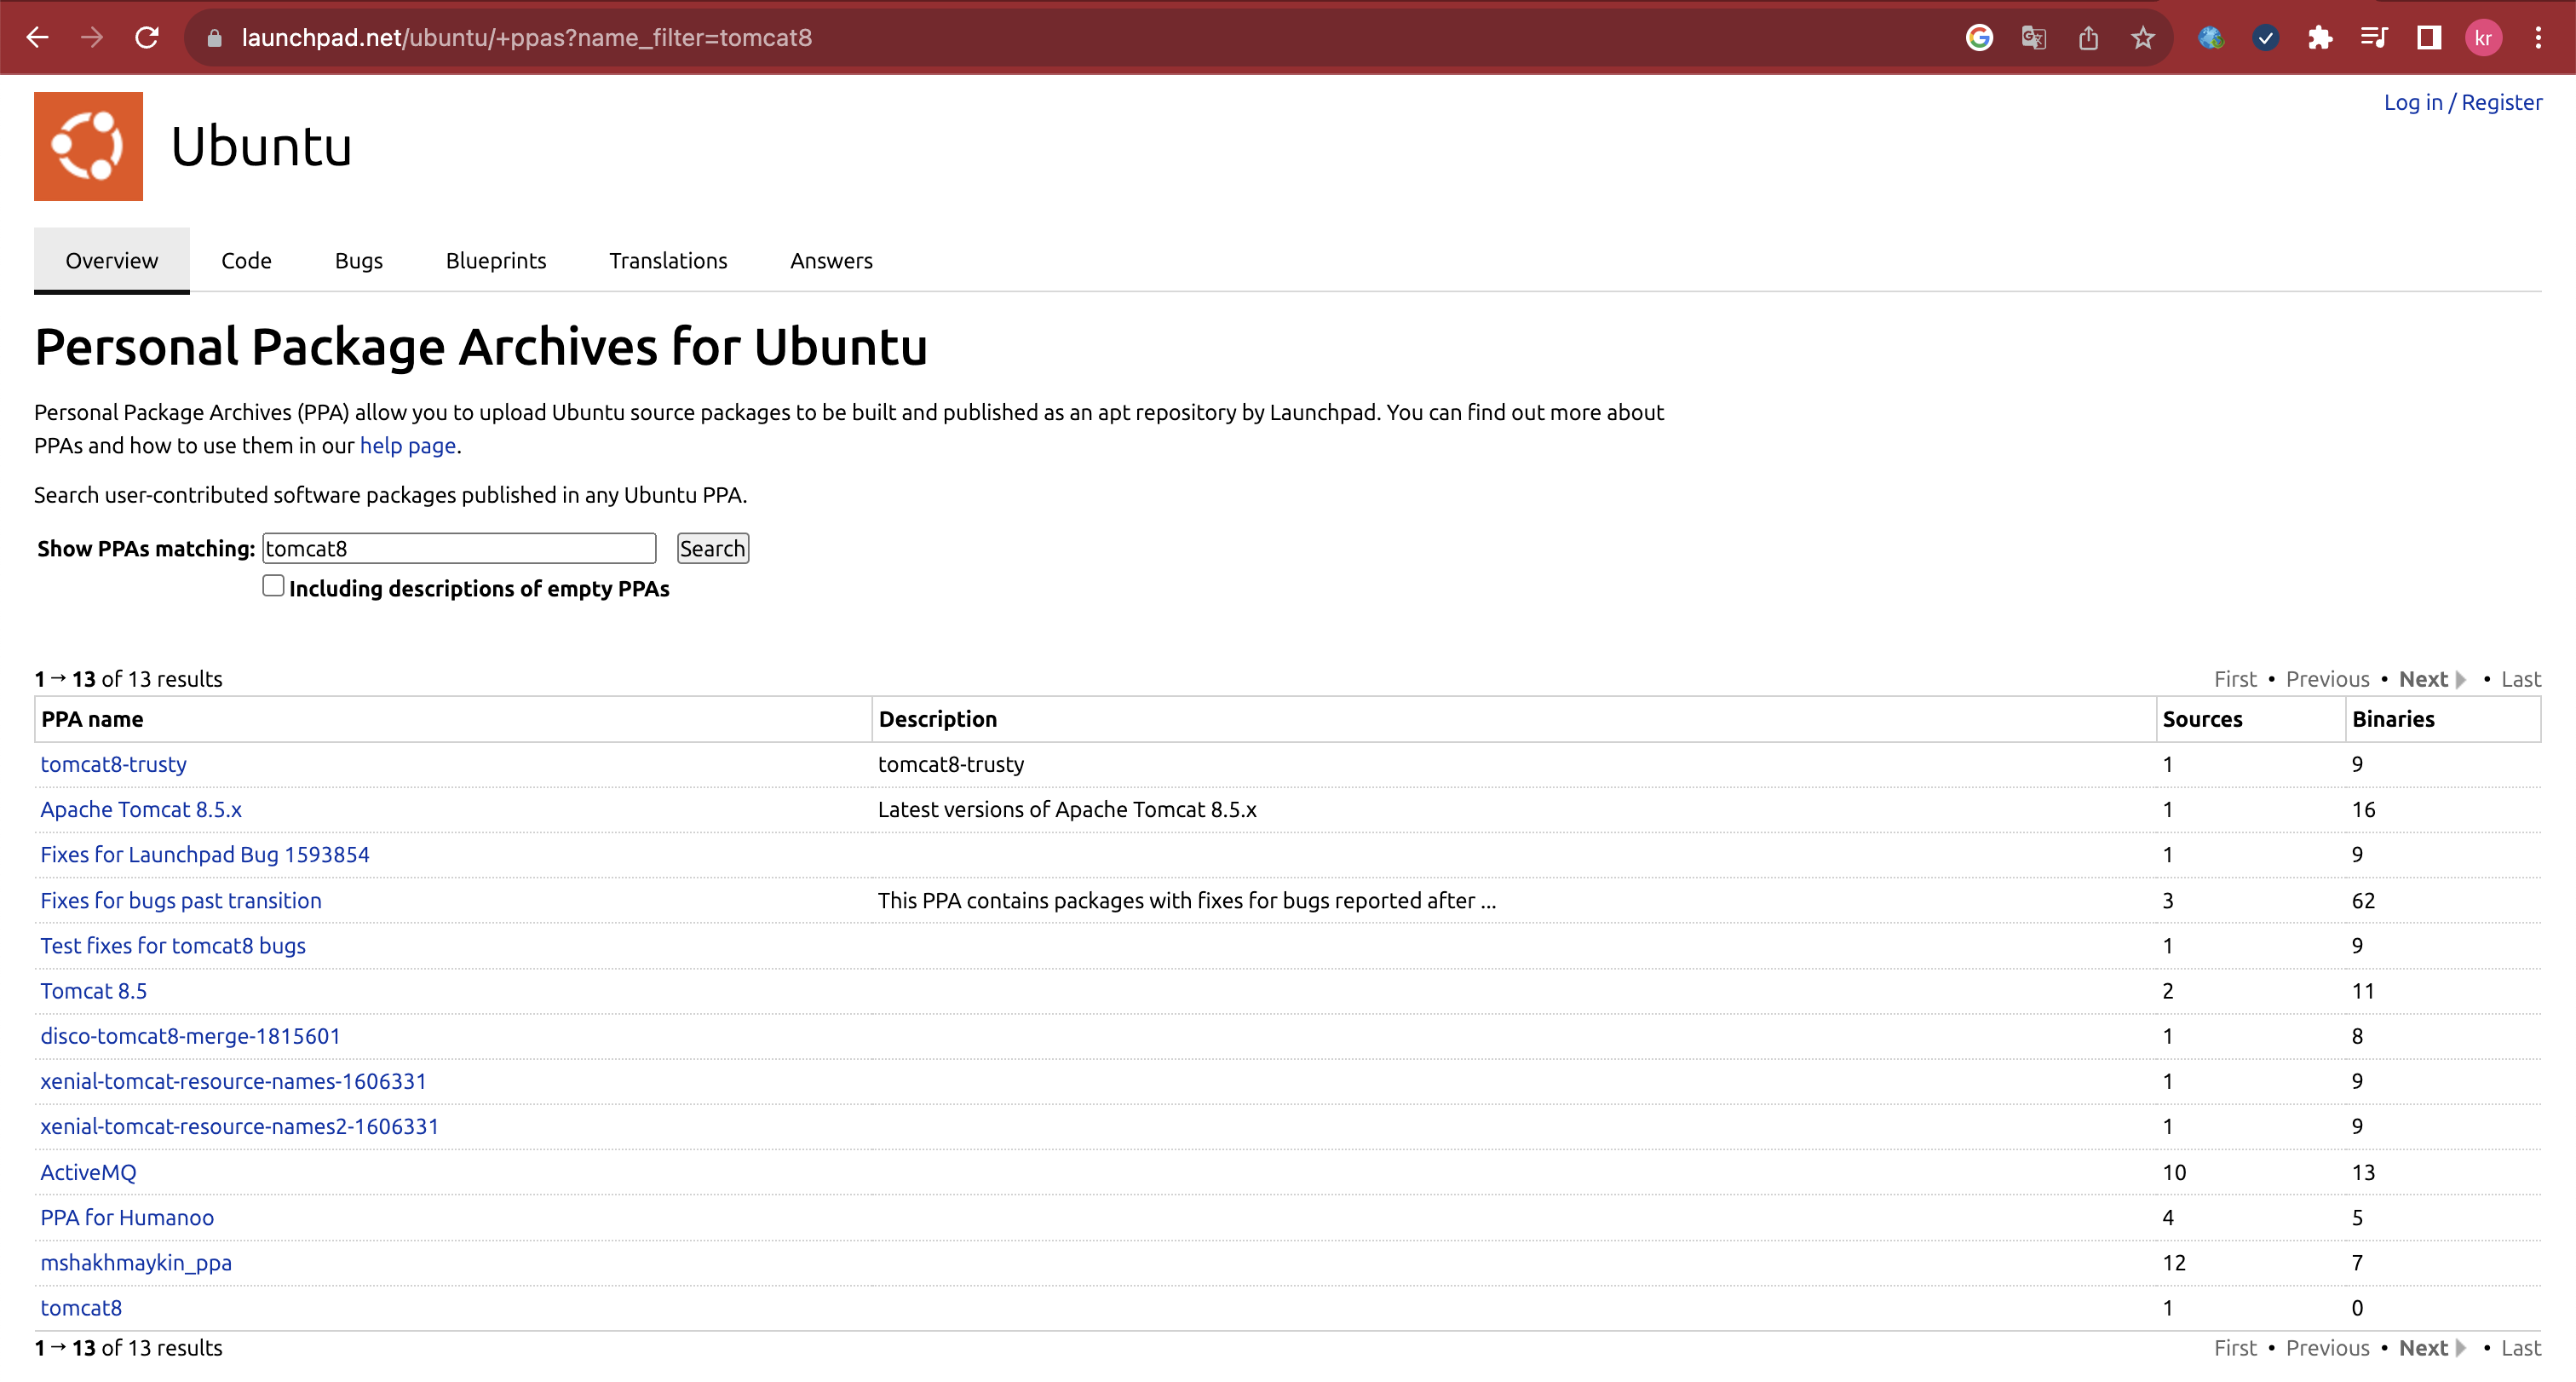The width and height of the screenshot is (2576, 1382).
Task: Open the 'kr' profile avatar menu
Action: coord(2483,38)
